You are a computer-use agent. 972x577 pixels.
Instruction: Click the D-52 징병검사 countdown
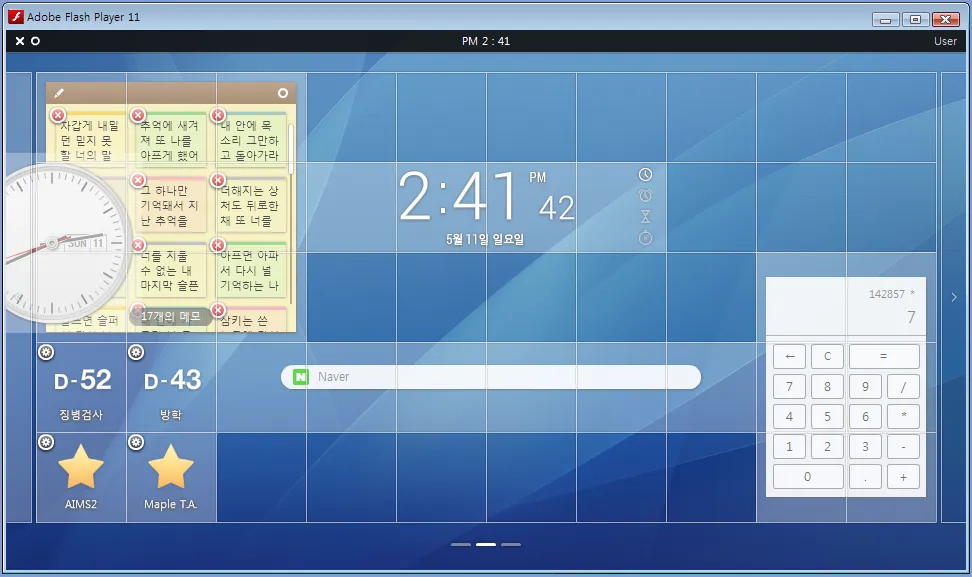tap(81, 387)
